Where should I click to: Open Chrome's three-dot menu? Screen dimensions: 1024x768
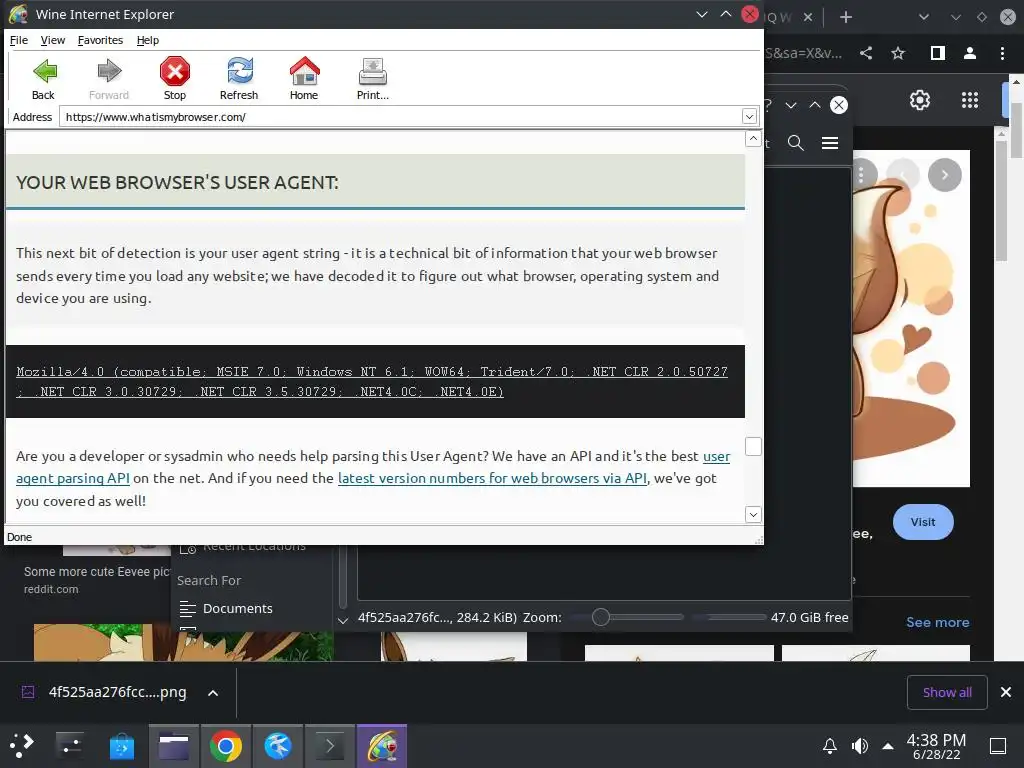pos(1002,54)
